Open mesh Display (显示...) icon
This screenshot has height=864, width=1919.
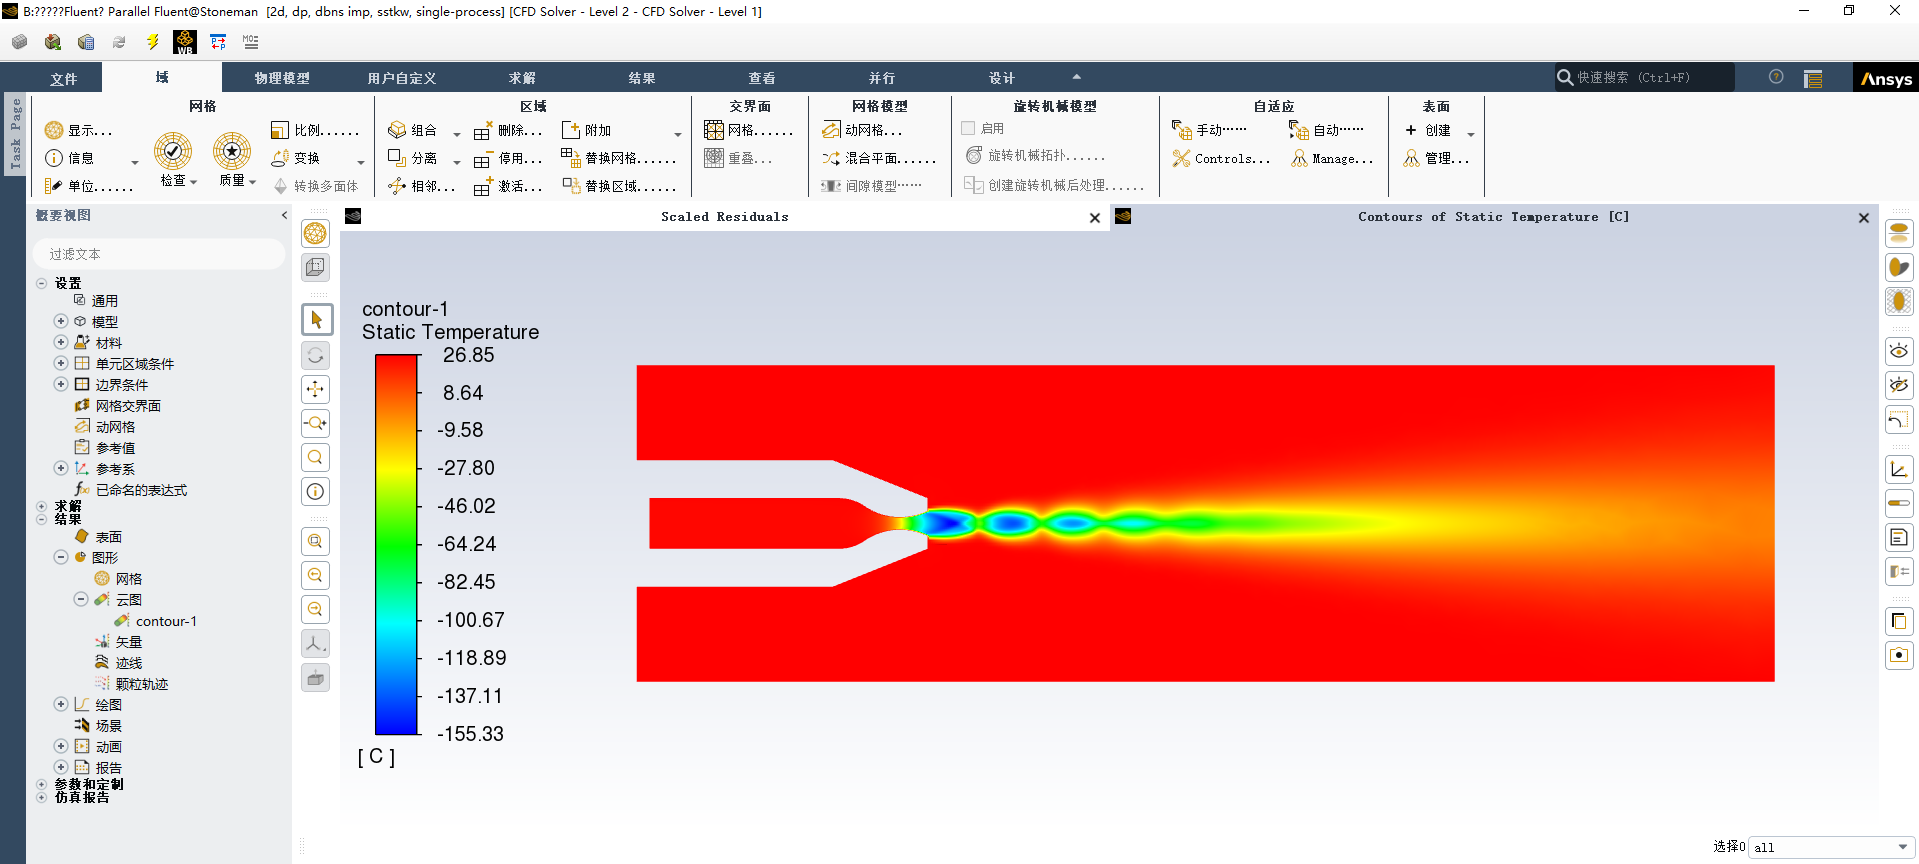click(54, 130)
